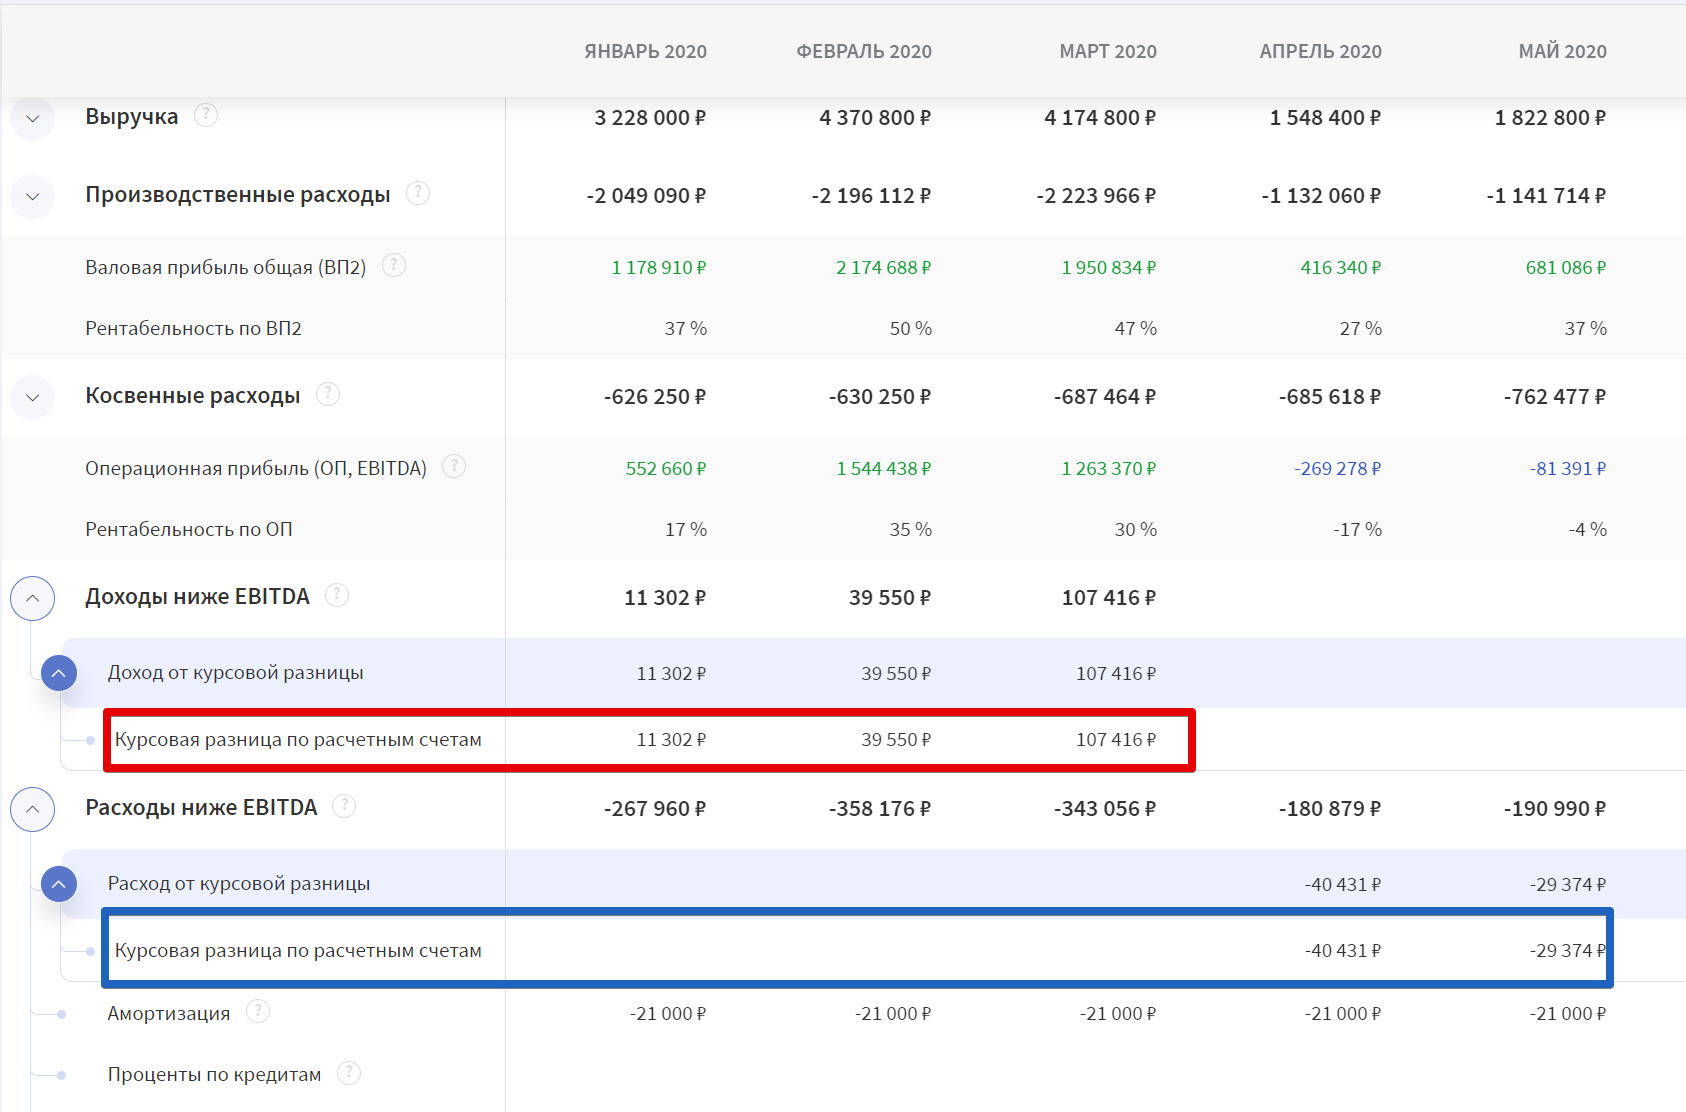
Task: Click bold Доходы ниже EBITDA value 107 416 ₽
Action: pyautogui.click(x=1109, y=598)
